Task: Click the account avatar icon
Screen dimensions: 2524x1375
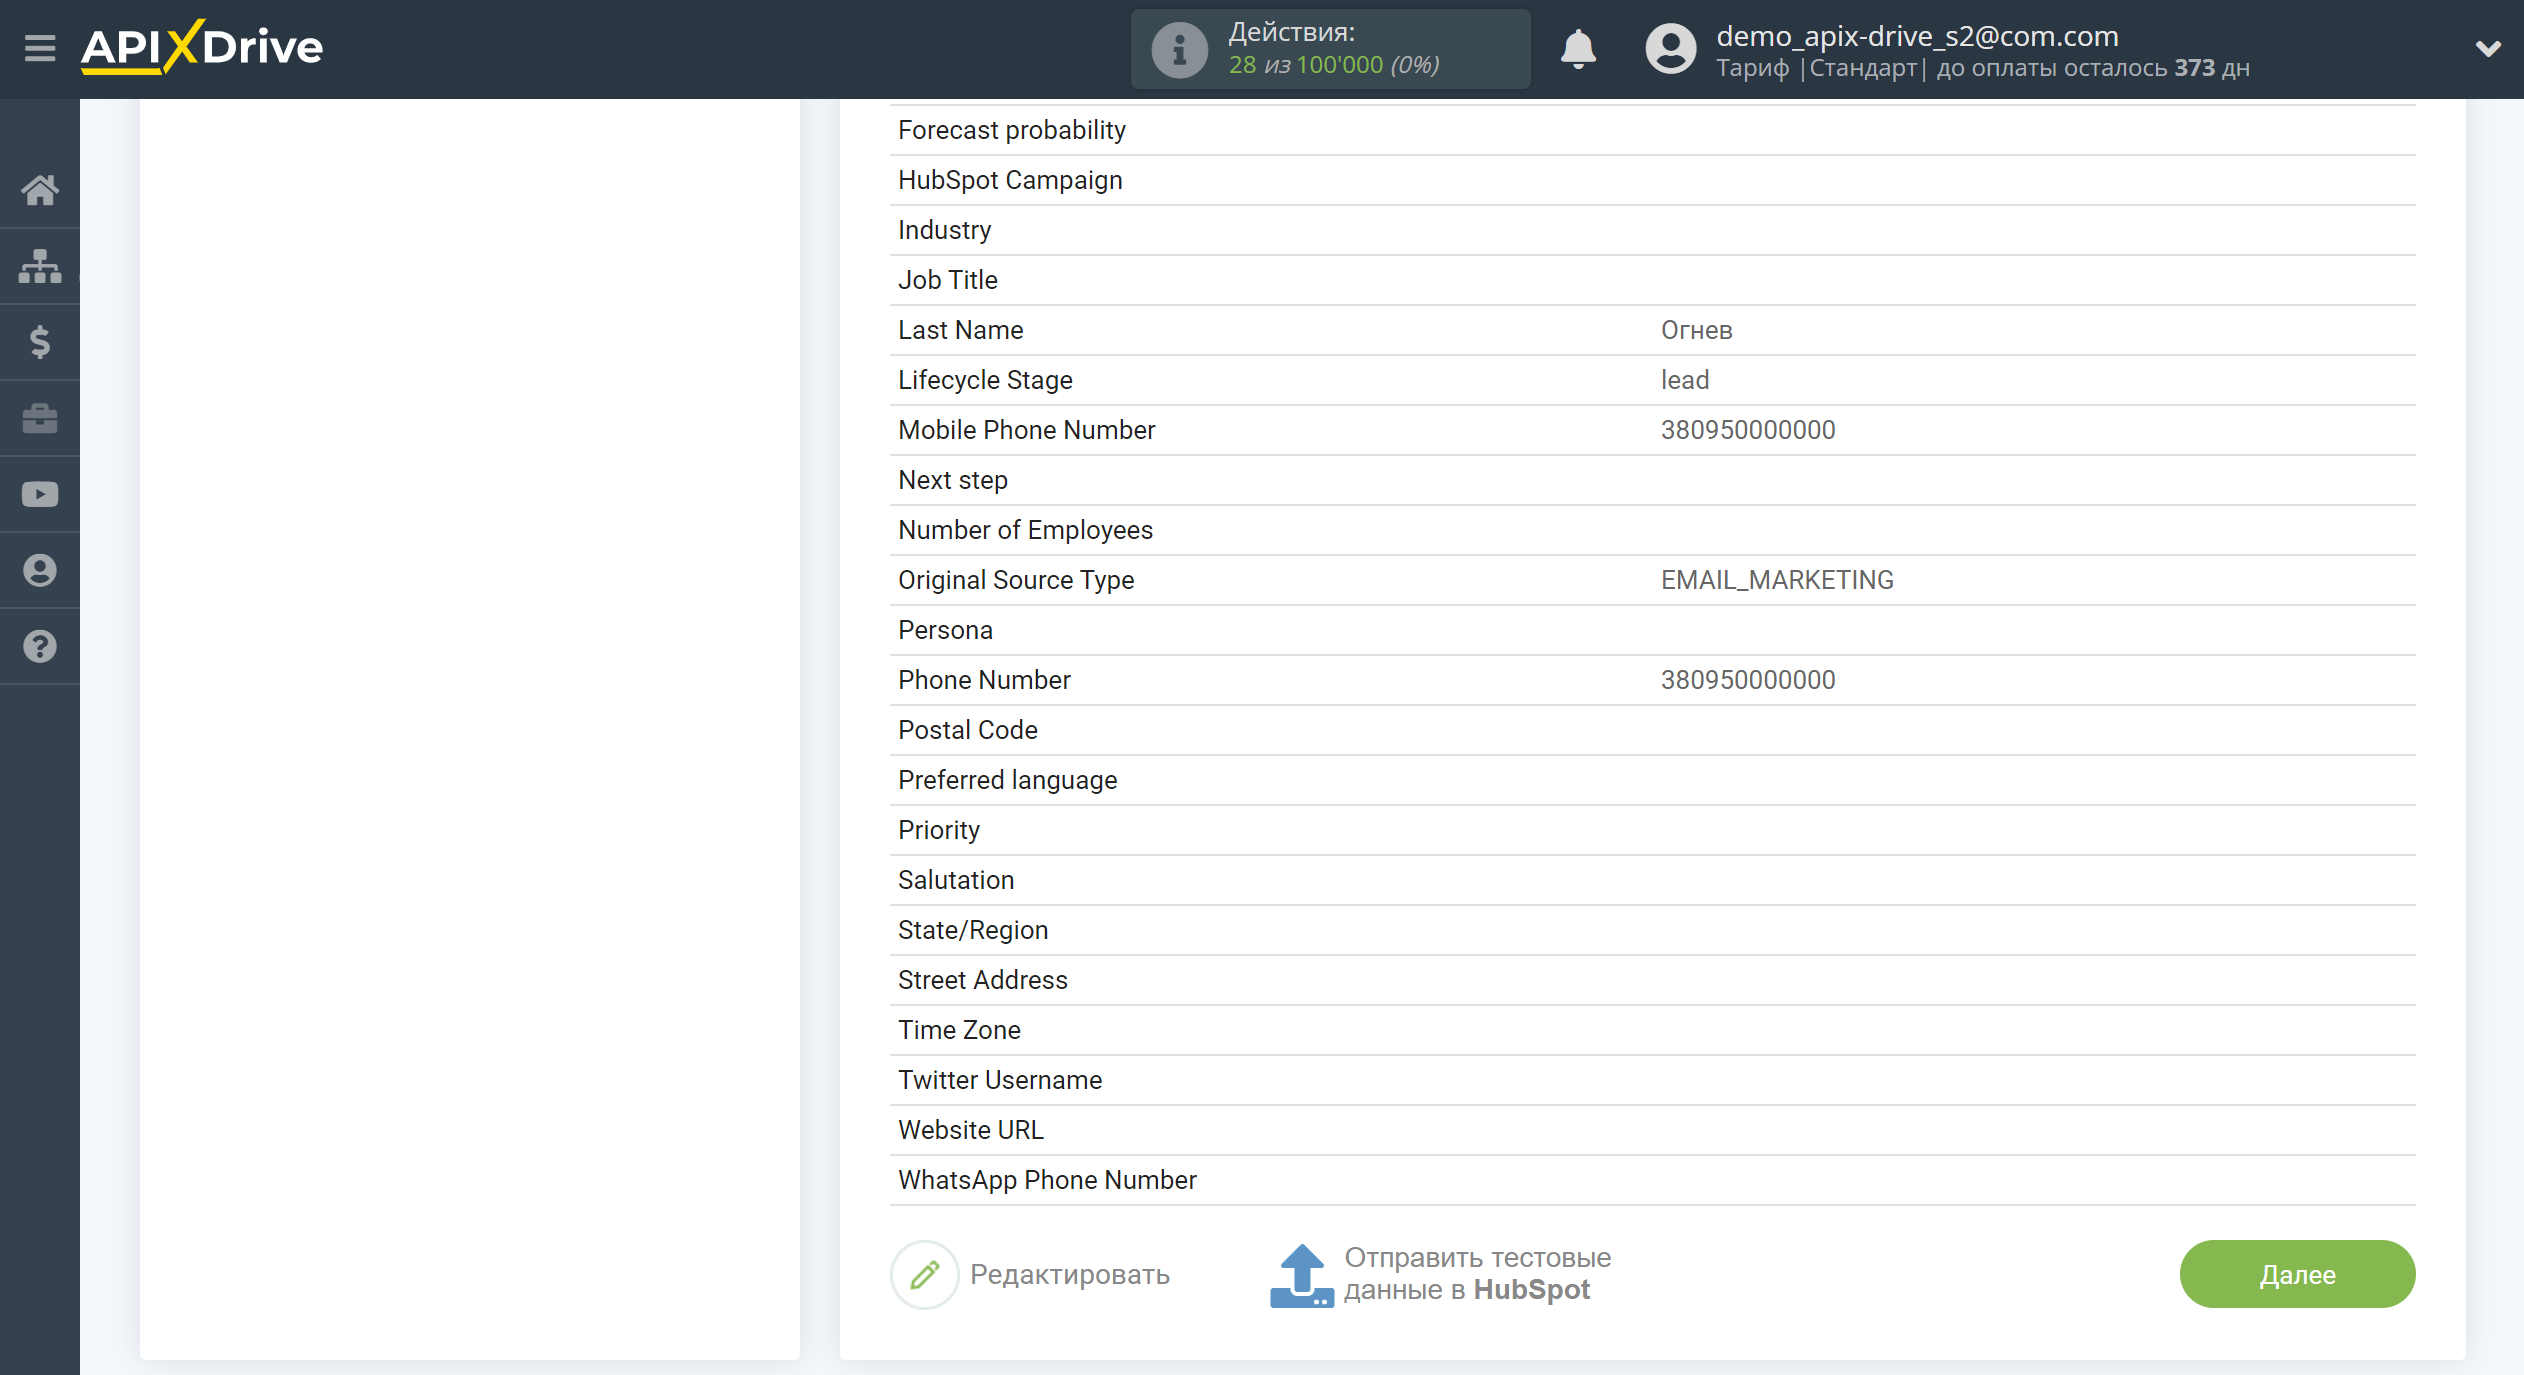Action: tap(1671, 48)
